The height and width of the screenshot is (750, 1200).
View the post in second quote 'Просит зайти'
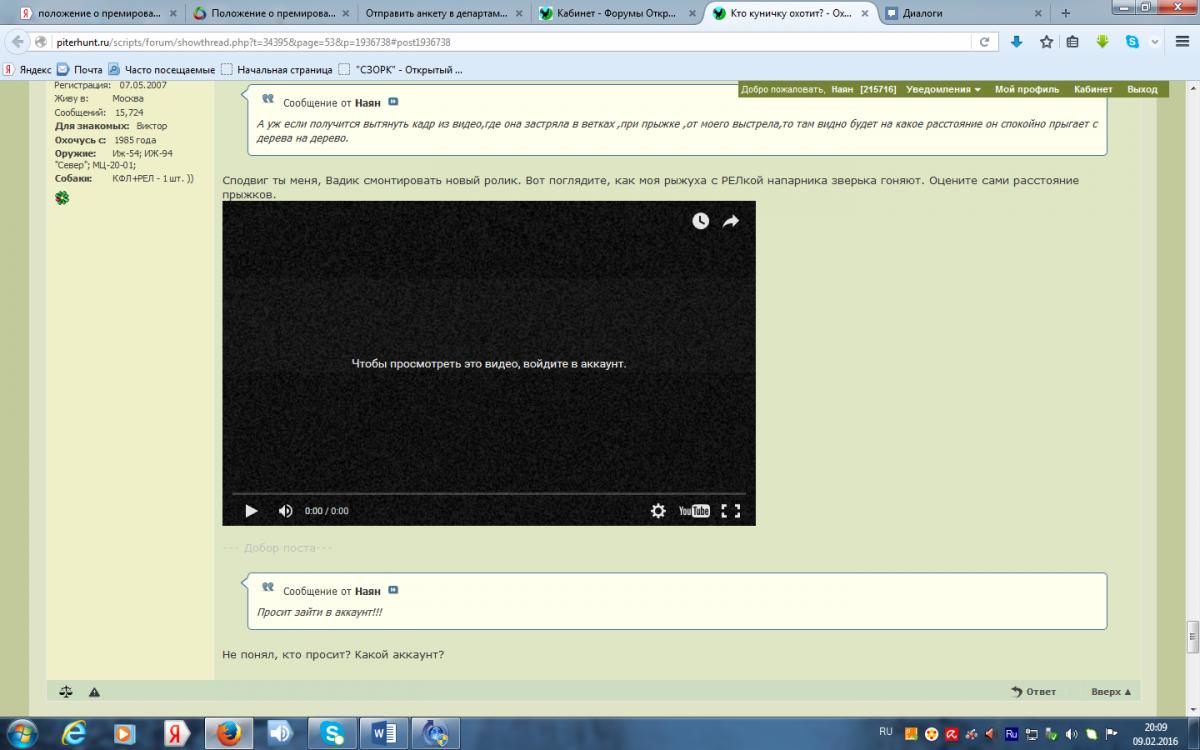[393, 591]
